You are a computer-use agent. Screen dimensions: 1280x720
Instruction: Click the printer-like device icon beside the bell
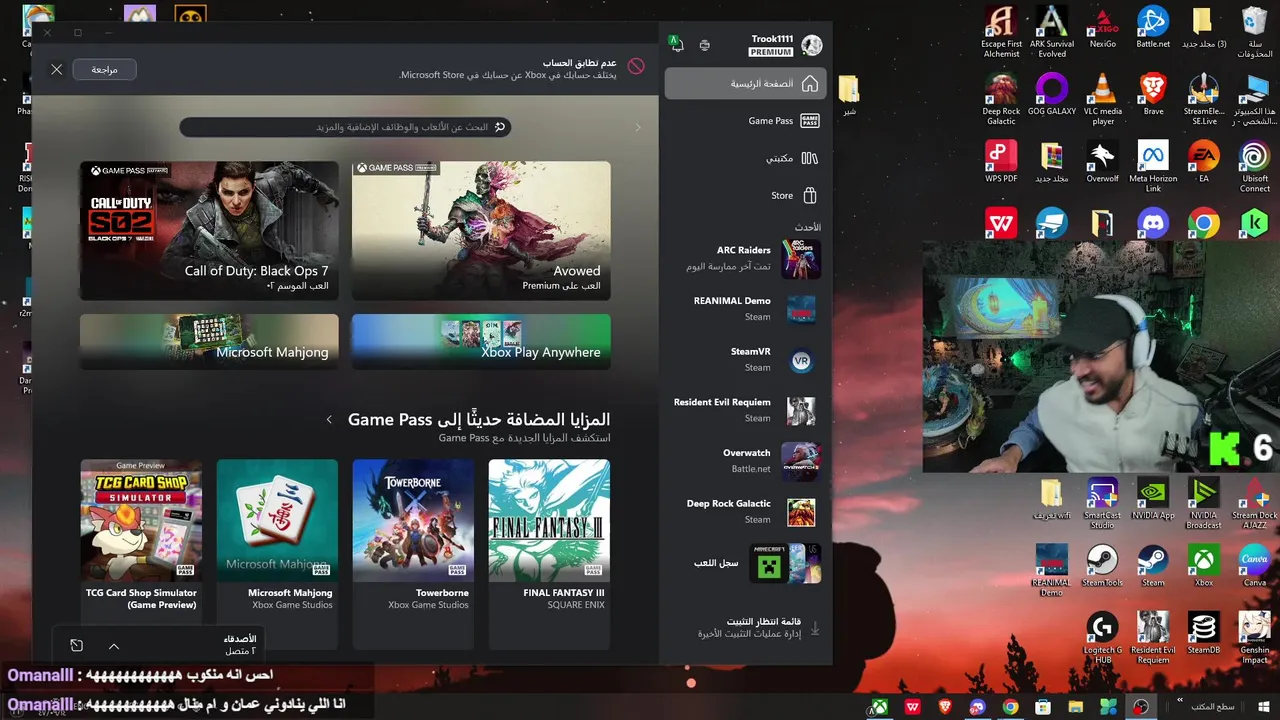705,45
